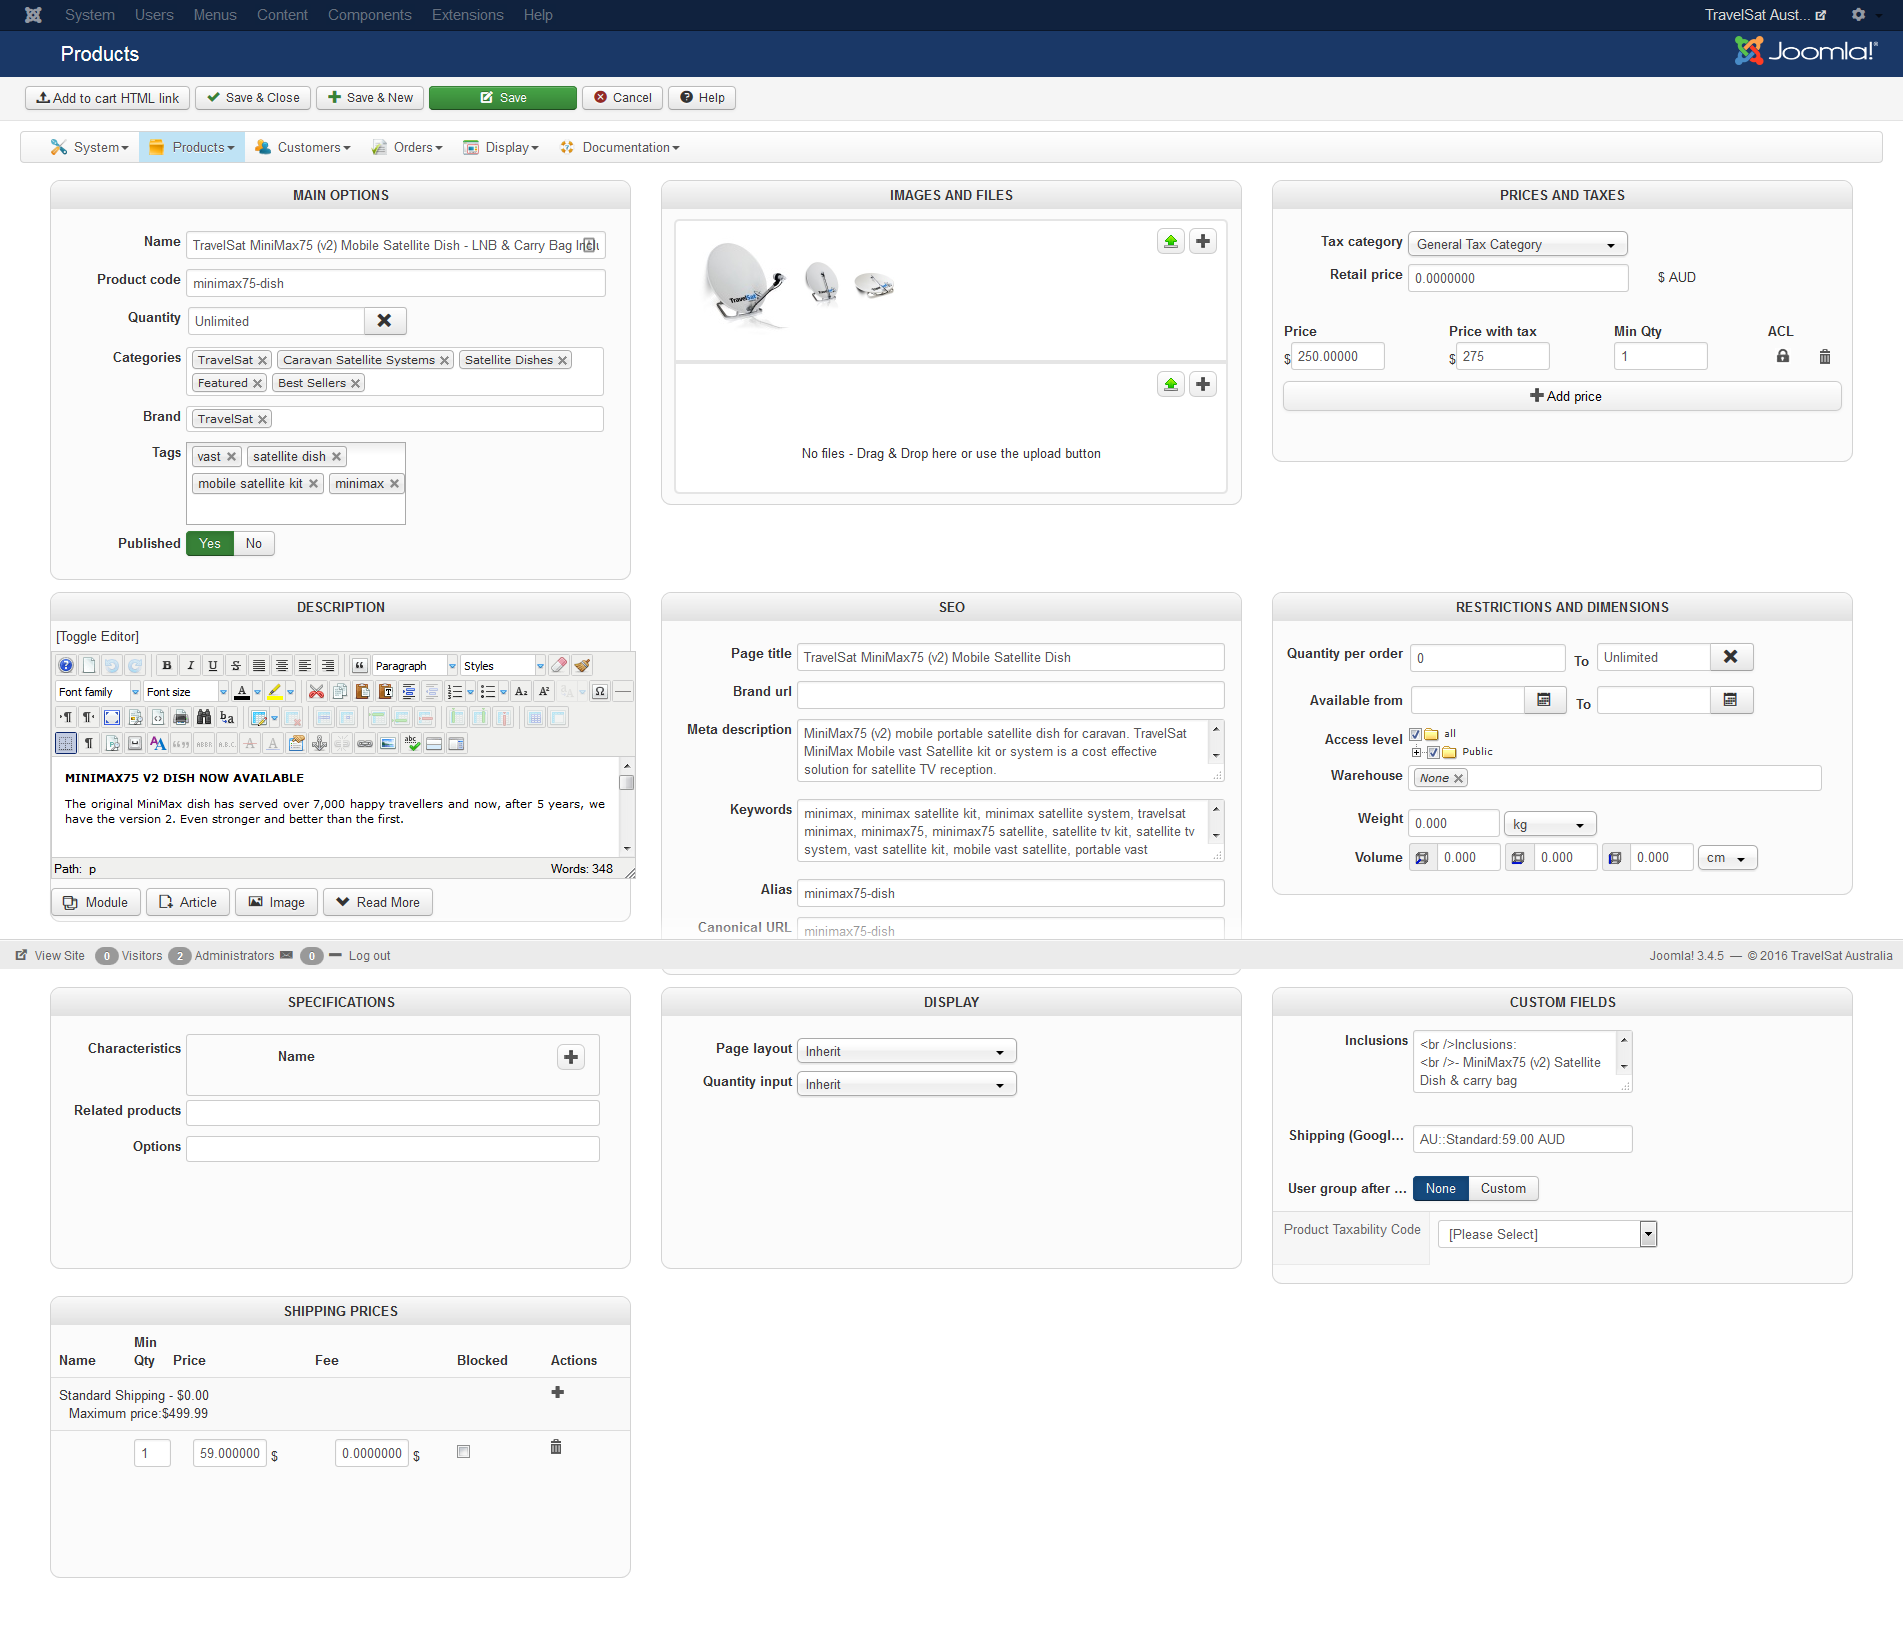Insert a blockquote in the editor

(x=360, y=666)
